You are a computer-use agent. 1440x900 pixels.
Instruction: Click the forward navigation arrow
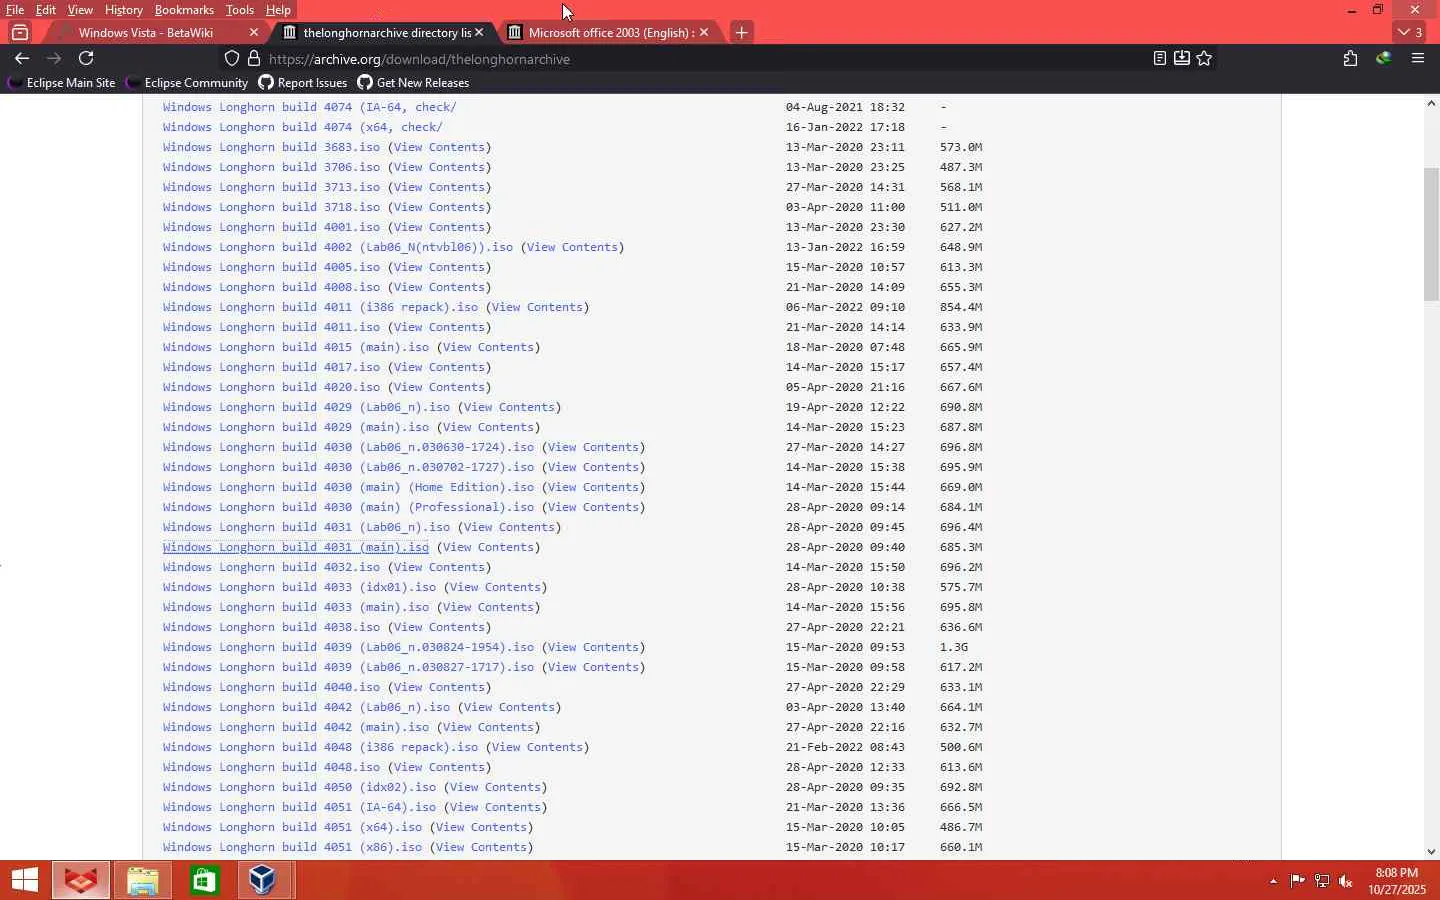point(54,58)
